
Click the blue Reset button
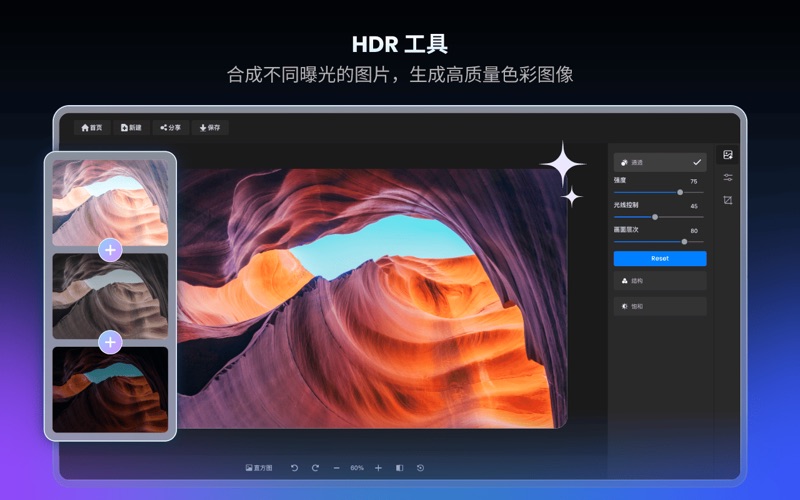[x=660, y=258]
